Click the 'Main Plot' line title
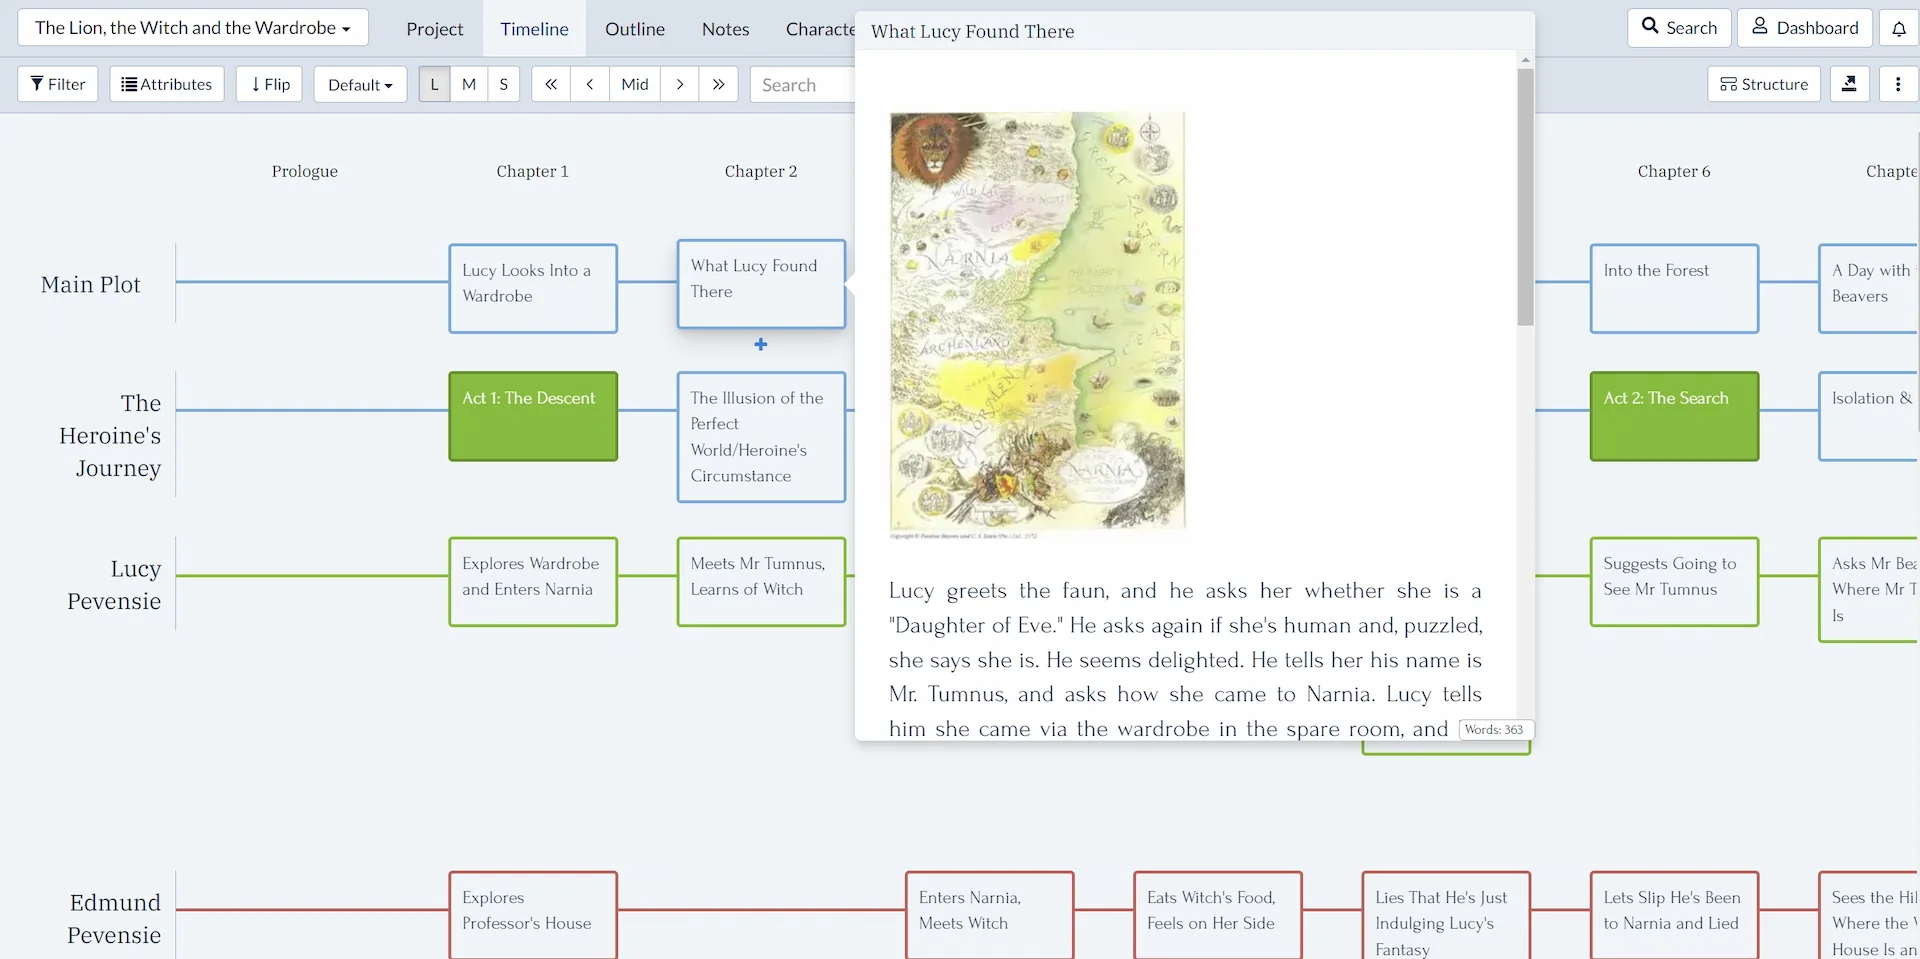 pos(91,285)
